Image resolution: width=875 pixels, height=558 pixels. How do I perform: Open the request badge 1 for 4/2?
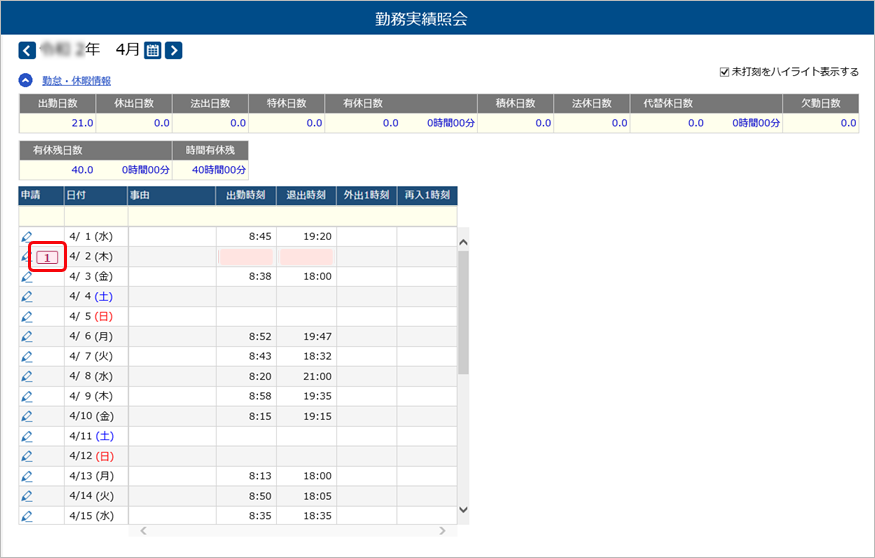click(47, 257)
